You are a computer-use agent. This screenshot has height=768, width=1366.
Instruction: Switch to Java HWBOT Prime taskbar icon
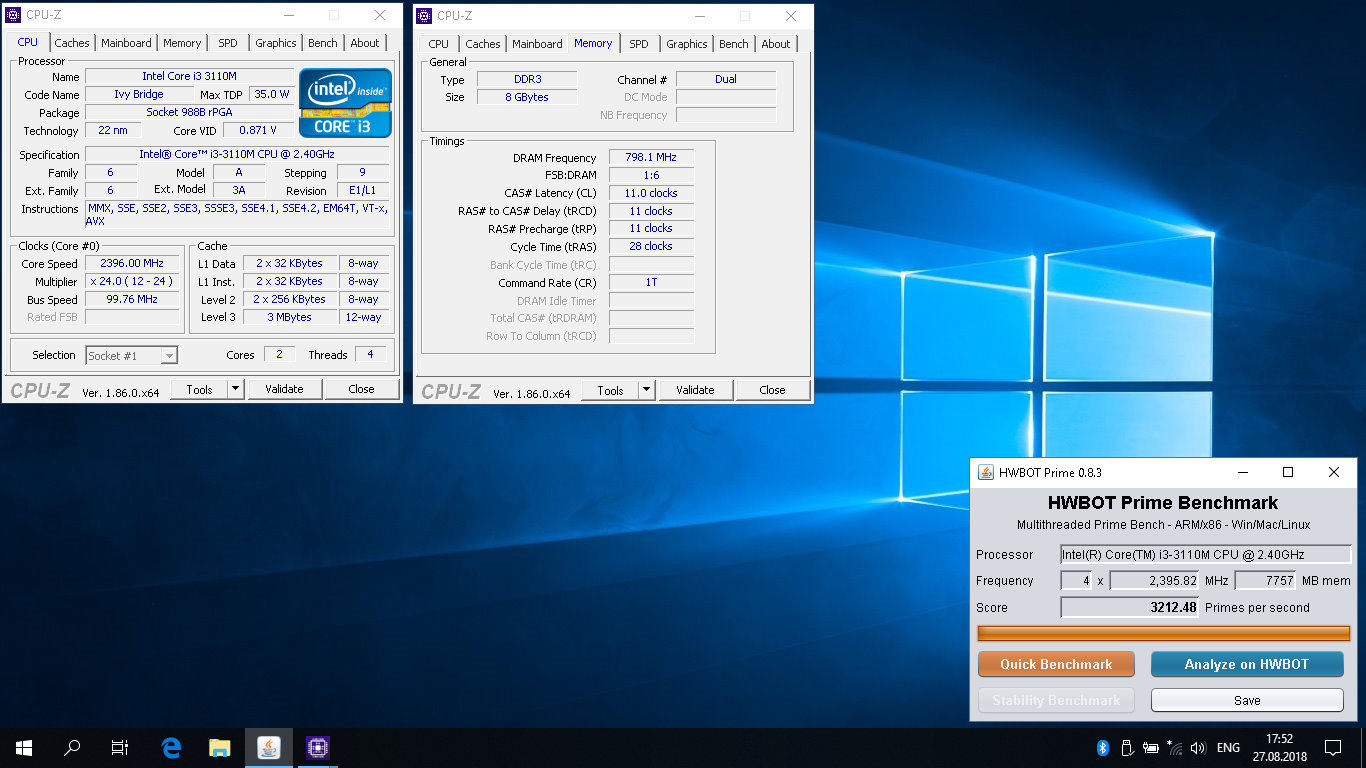pos(268,747)
